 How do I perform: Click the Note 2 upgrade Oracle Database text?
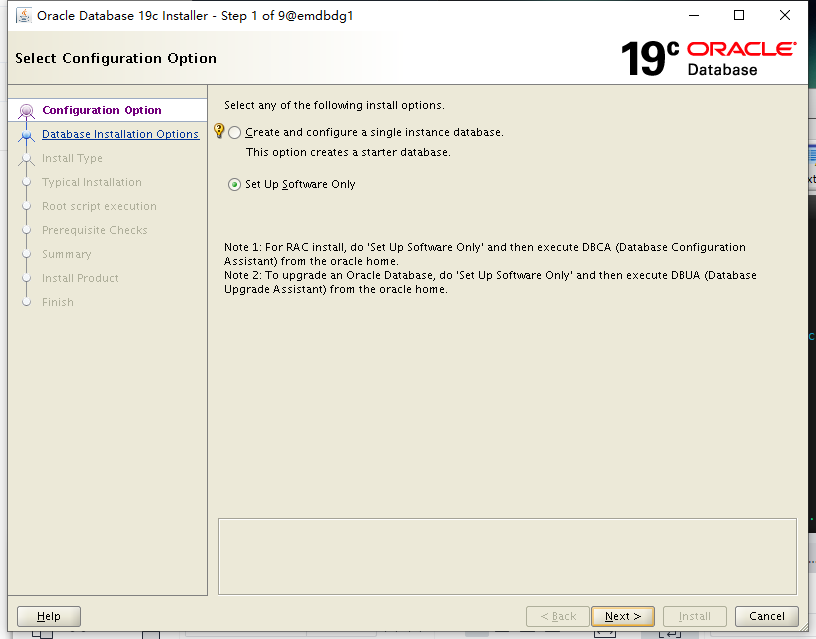[x=490, y=282]
